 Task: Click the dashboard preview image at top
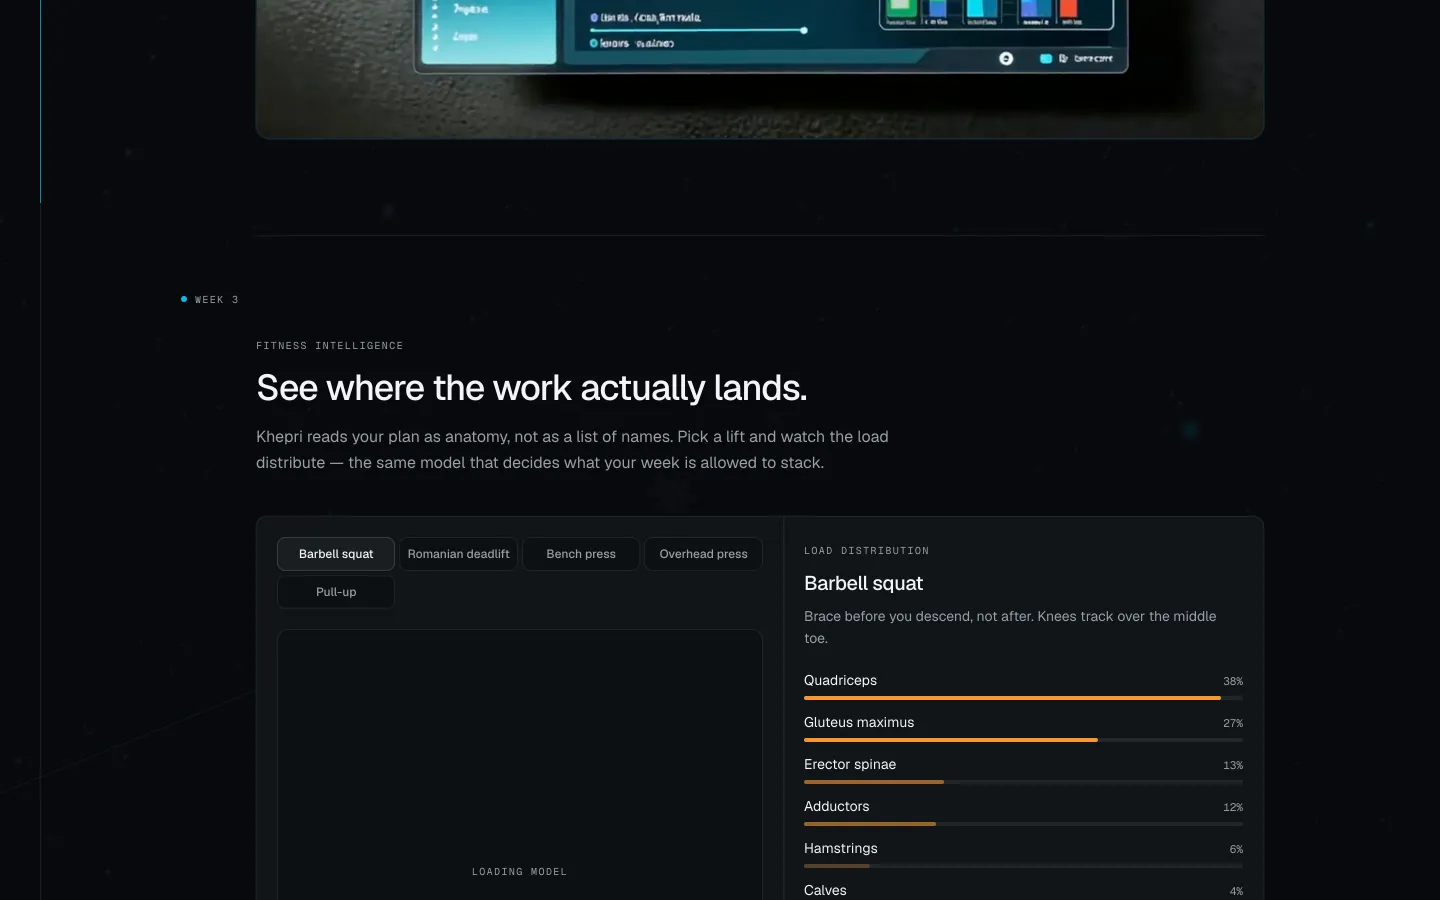tap(760, 69)
